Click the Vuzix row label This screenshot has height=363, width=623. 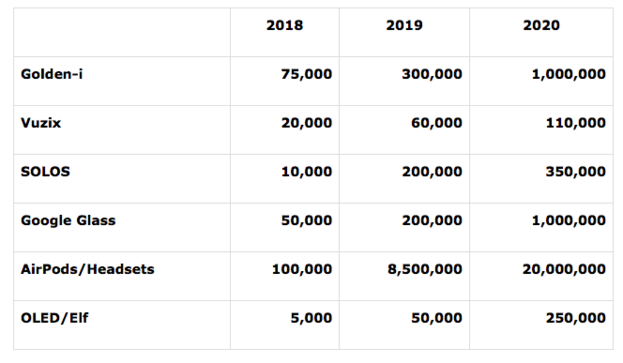point(41,123)
